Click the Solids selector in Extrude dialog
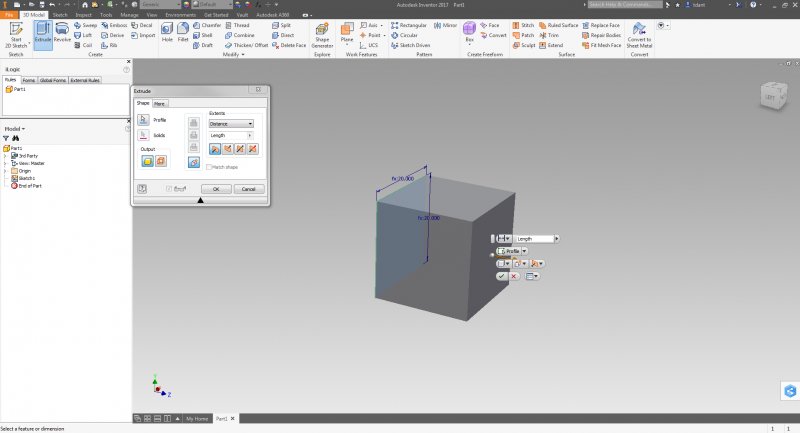 [x=143, y=135]
